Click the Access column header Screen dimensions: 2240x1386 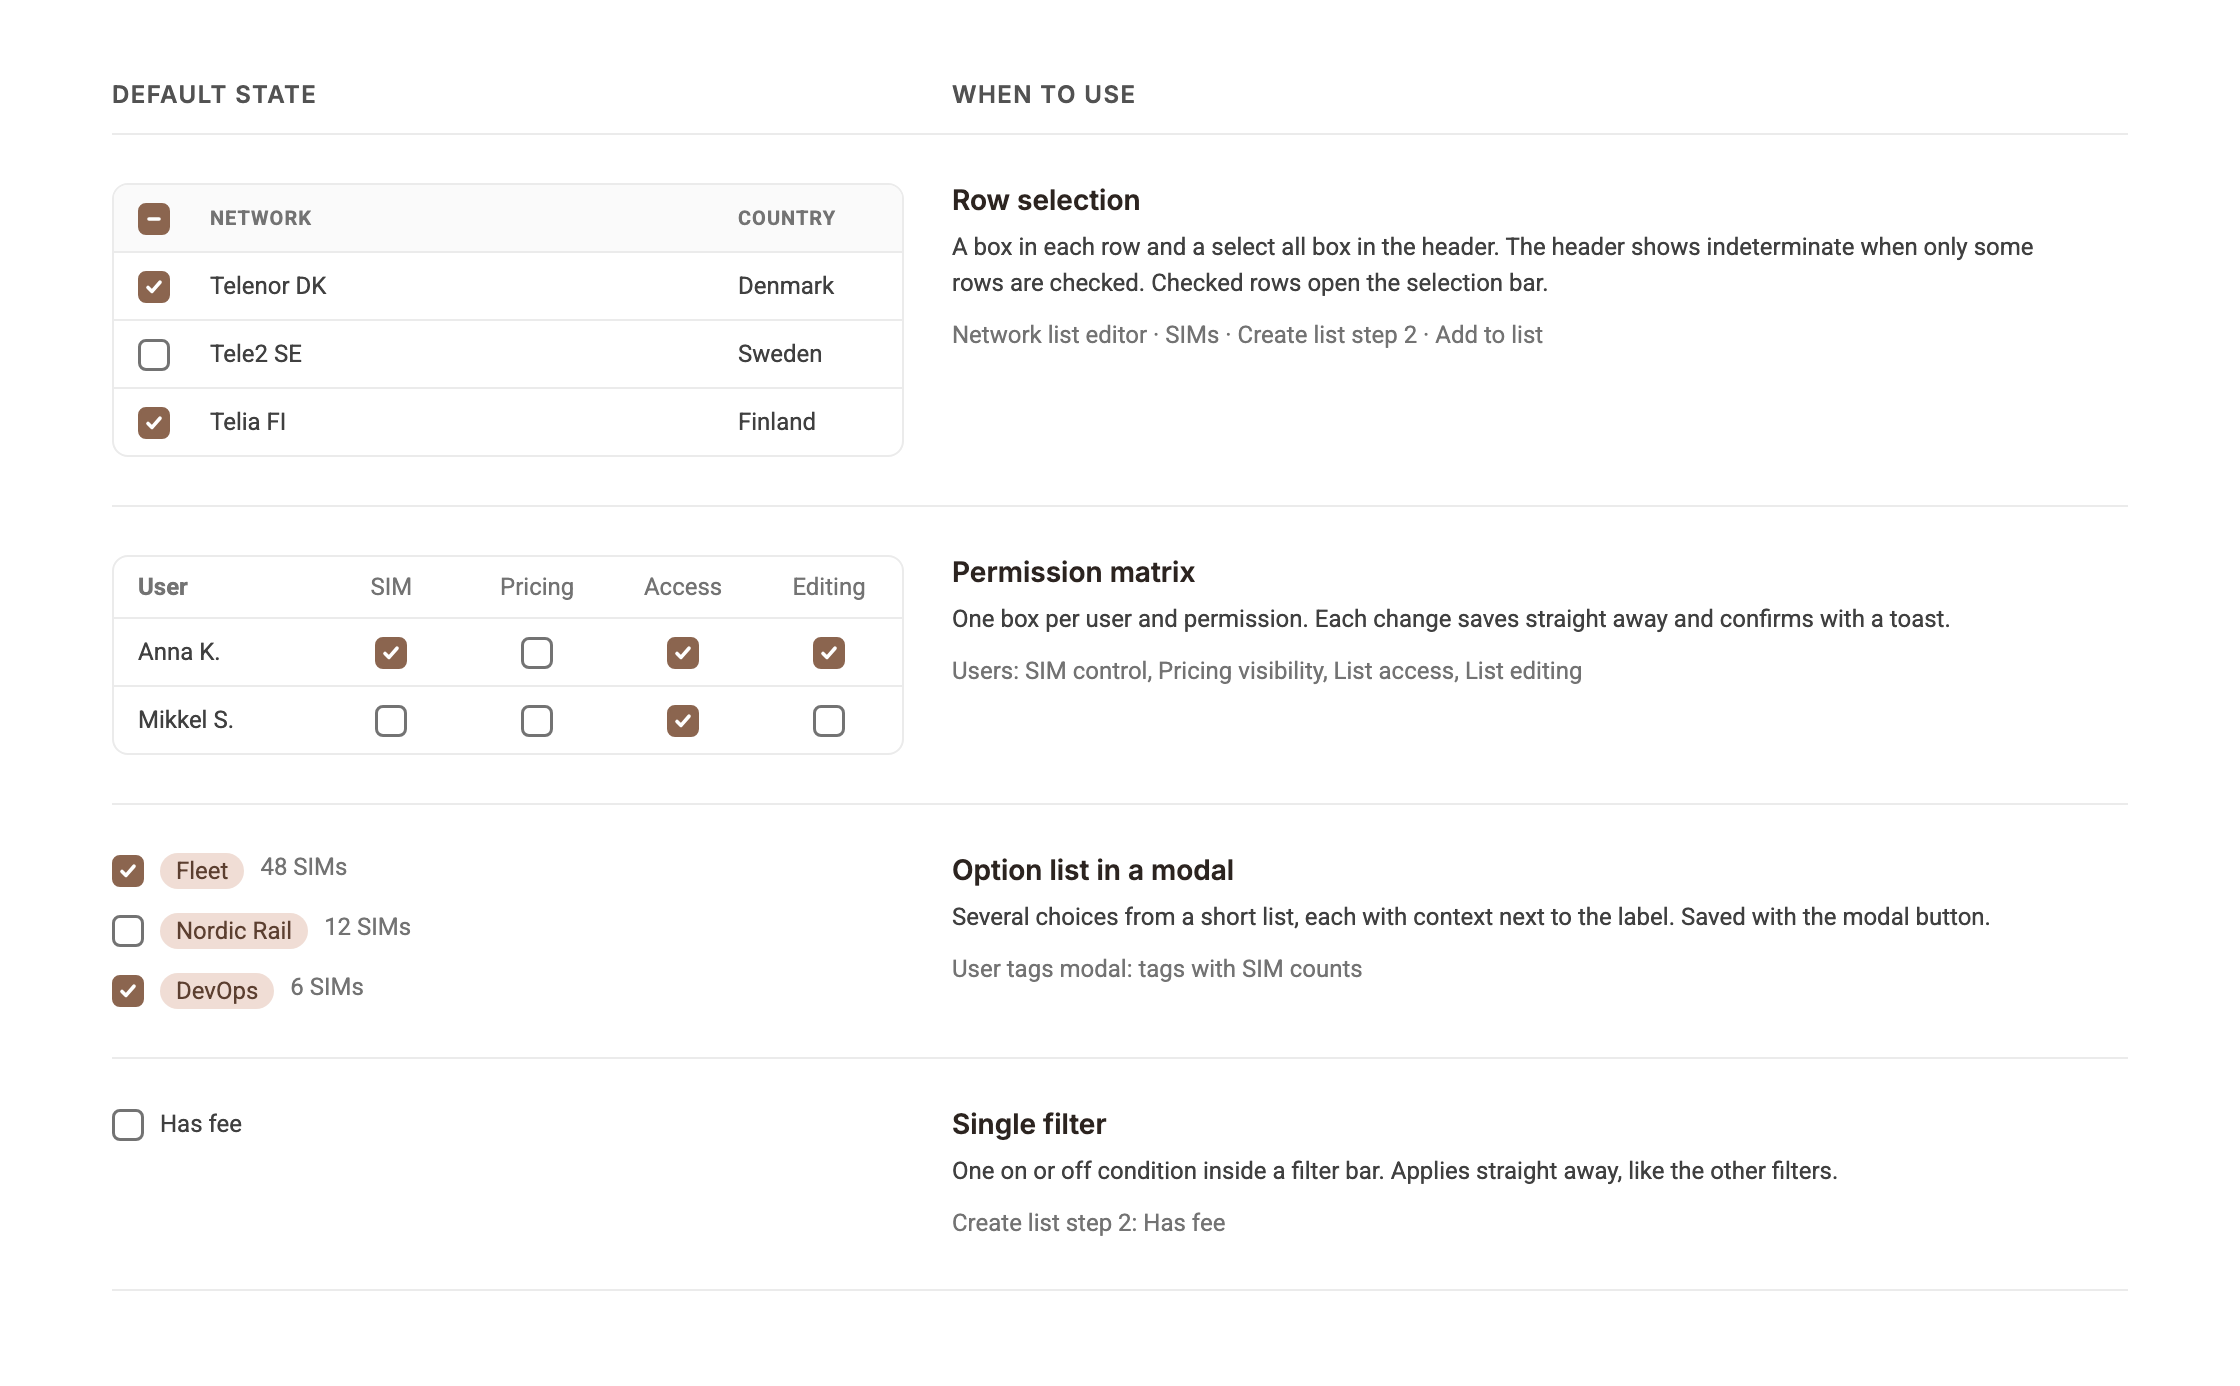[683, 587]
